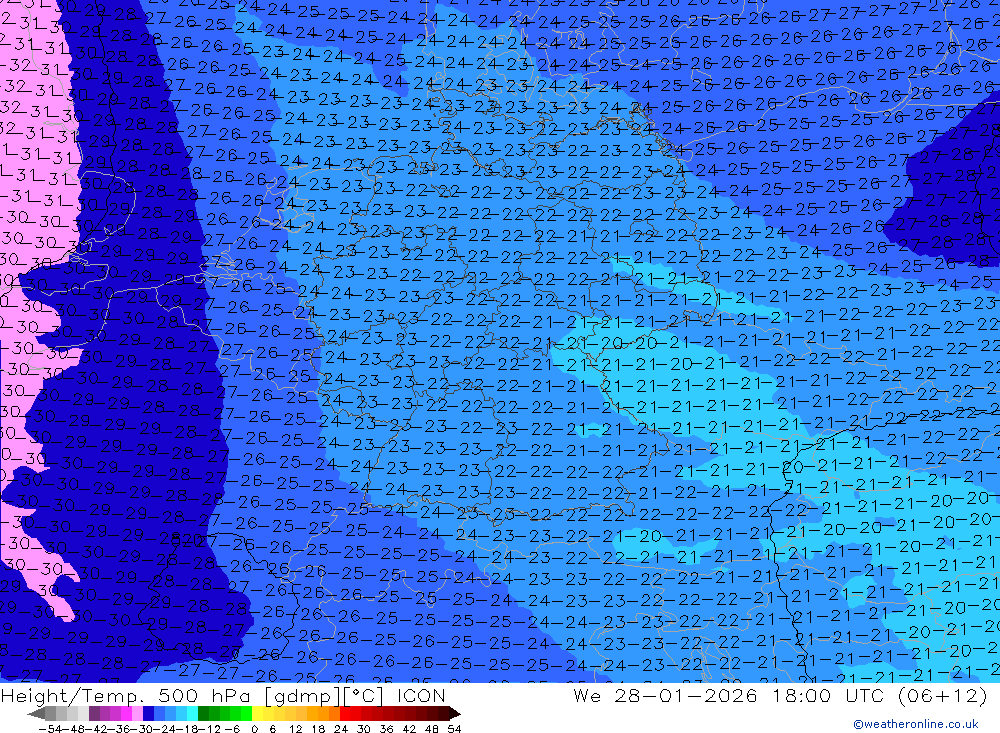1000x733 pixels.
Task: Click the -54 value on the legend scale
Action: (x=50, y=729)
